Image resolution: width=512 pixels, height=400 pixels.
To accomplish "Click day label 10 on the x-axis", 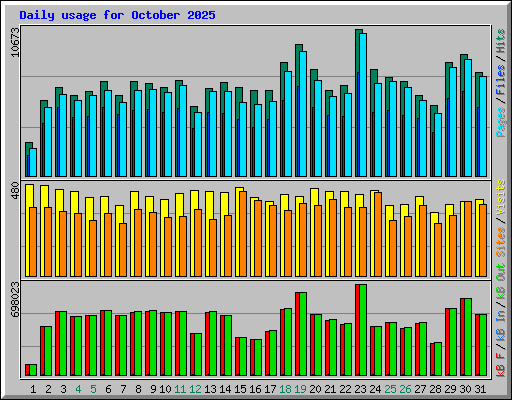I will [165, 389].
